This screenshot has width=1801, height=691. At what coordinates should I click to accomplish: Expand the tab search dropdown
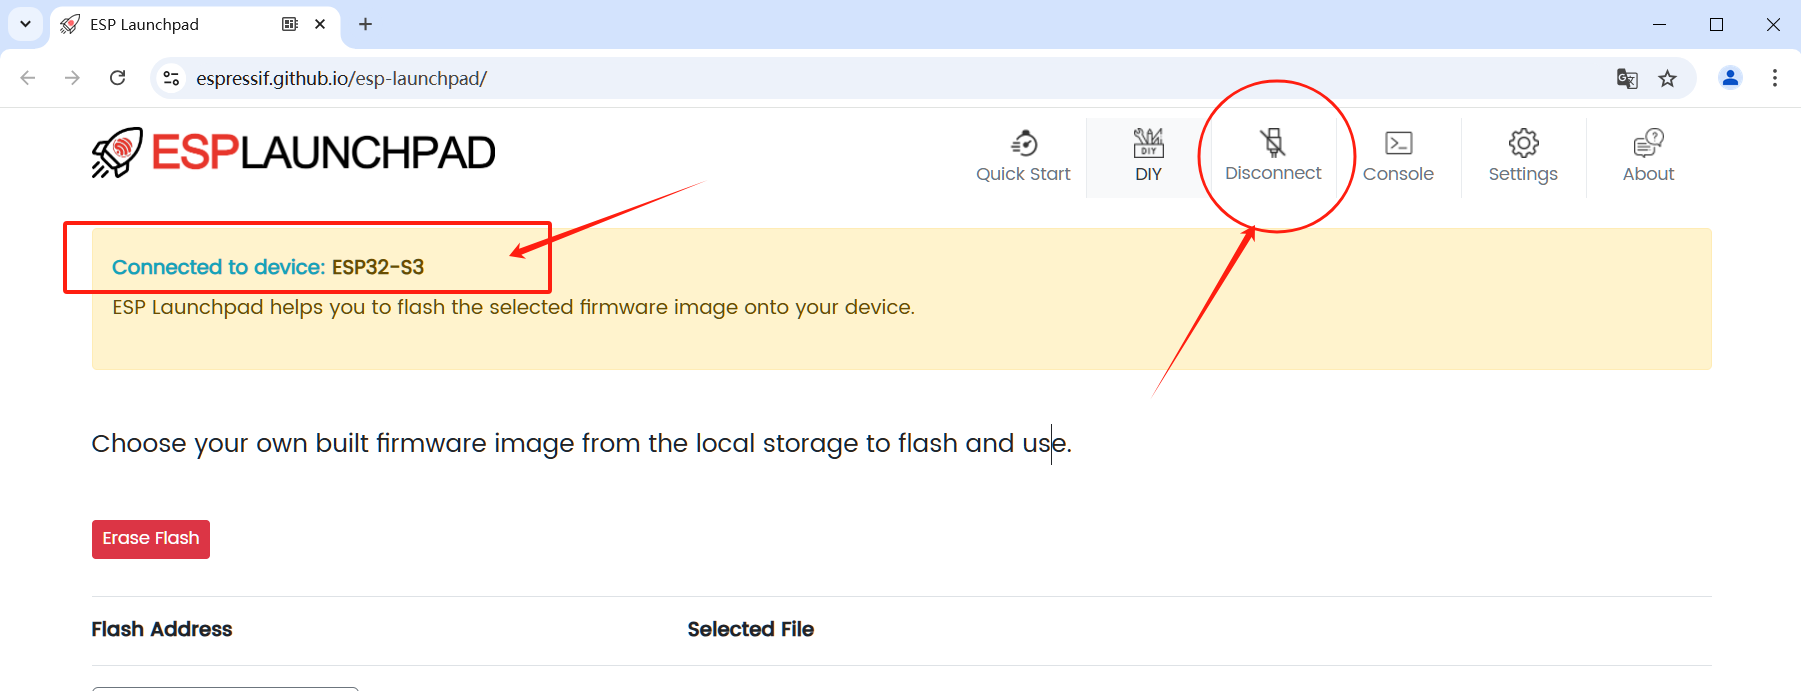tap(25, 24)
